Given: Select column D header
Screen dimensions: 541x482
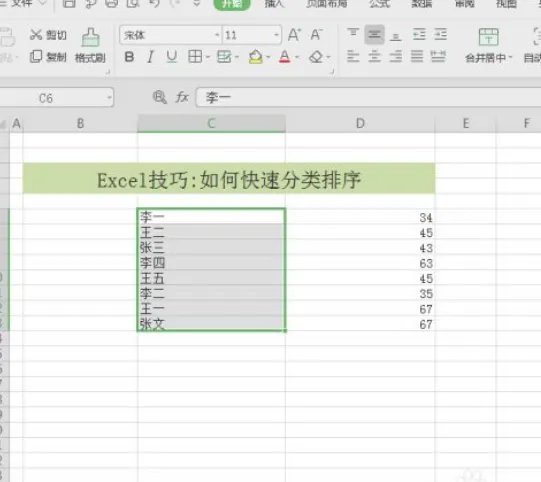Looking at the screenshot, I should click(x=360, y=123).
